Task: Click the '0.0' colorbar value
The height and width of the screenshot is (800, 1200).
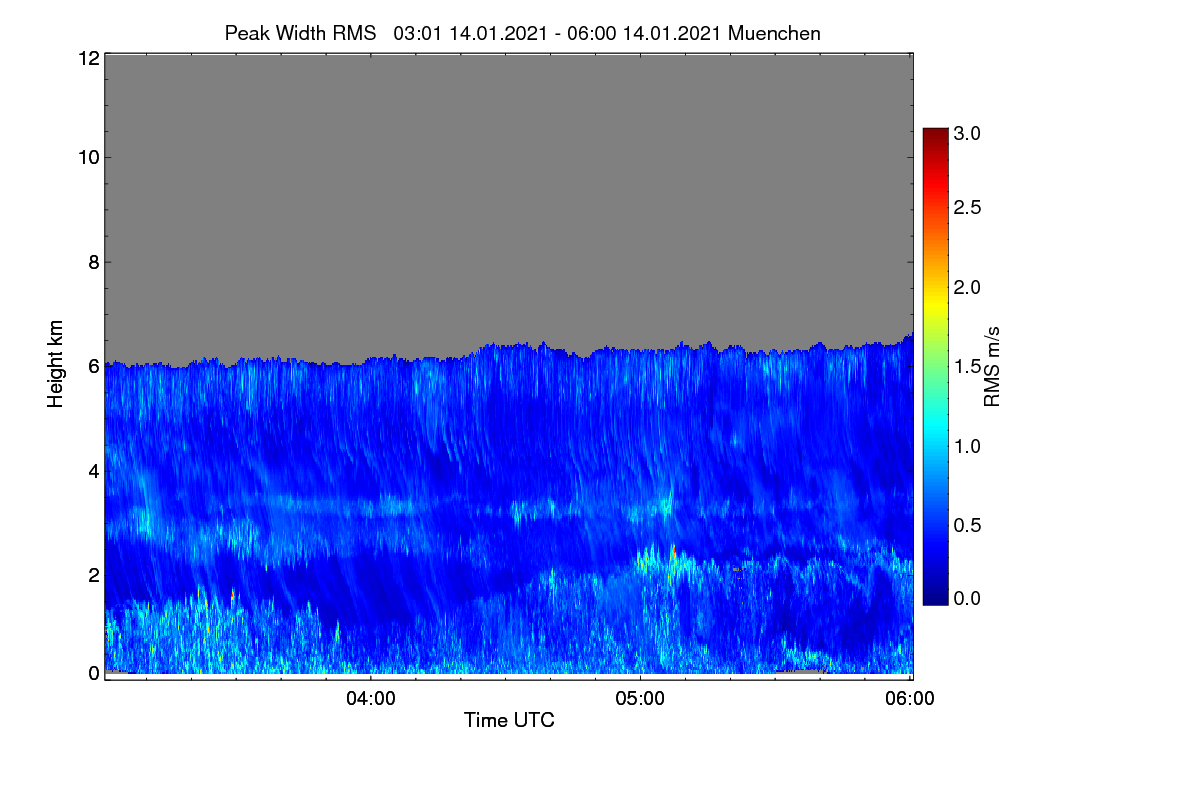Action: (967, 599)
